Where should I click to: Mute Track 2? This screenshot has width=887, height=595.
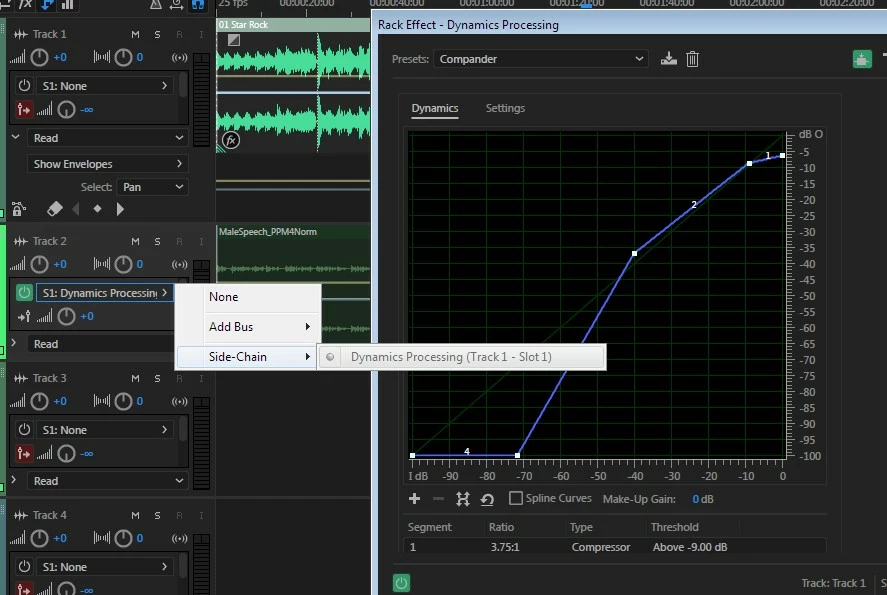point(135,242)
